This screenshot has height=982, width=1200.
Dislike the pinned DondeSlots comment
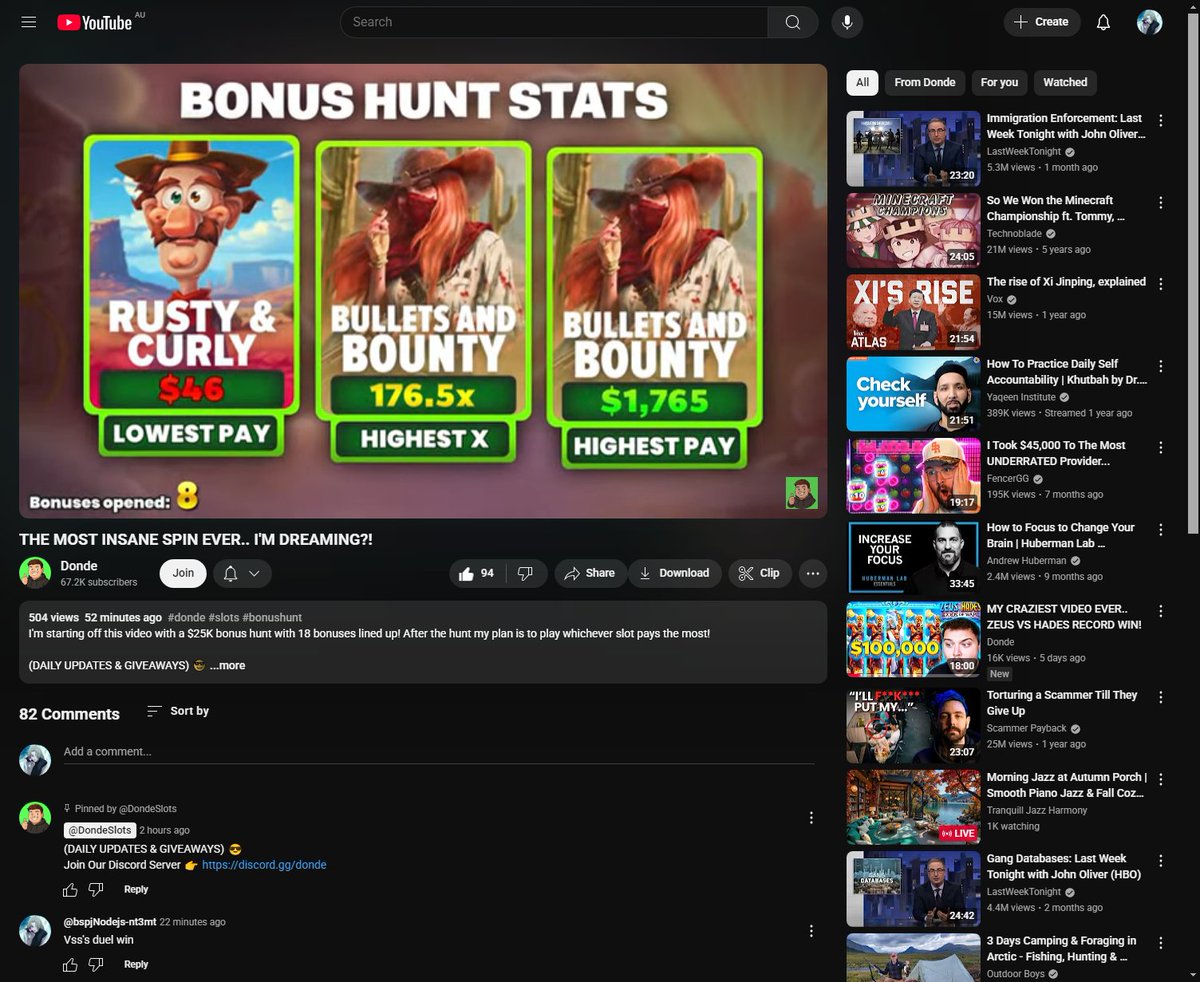click(x=96, y=889)
